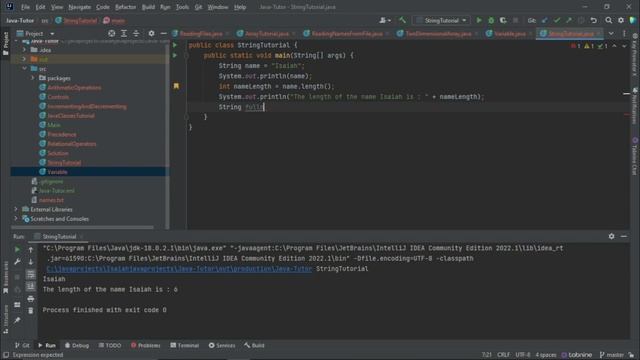Toggle the Bookmarks tool window sidebar button
This screenshot has width=640, height=360.
[x=5, y=278]
